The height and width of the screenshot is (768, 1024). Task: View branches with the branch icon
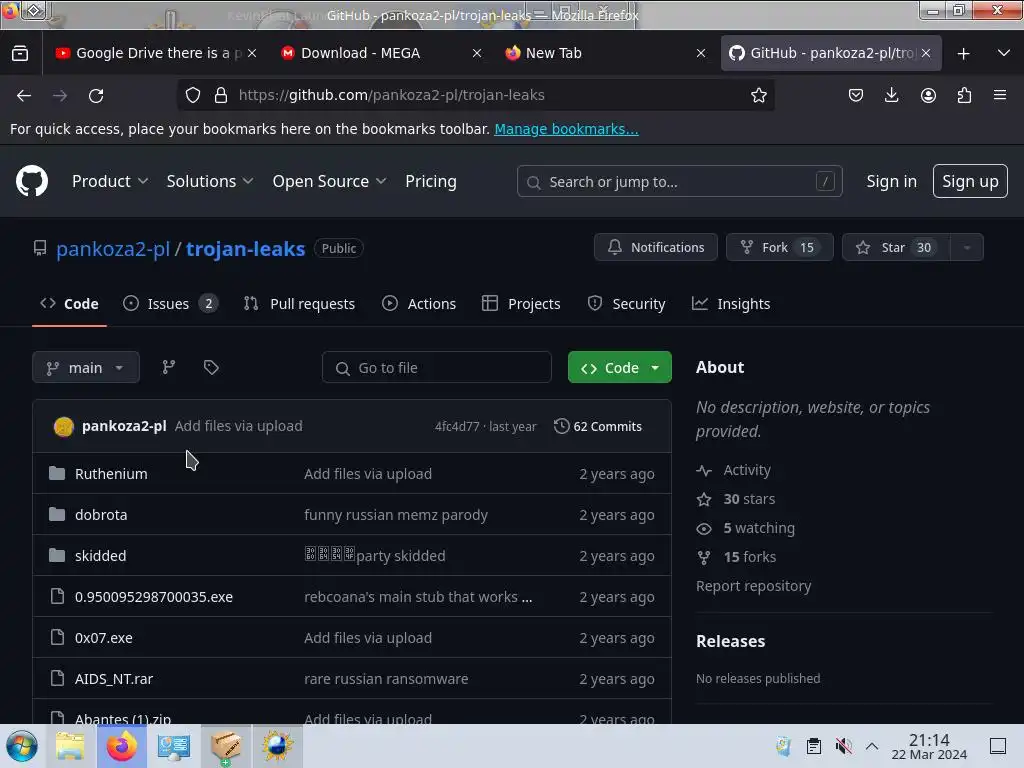(168, 367)
